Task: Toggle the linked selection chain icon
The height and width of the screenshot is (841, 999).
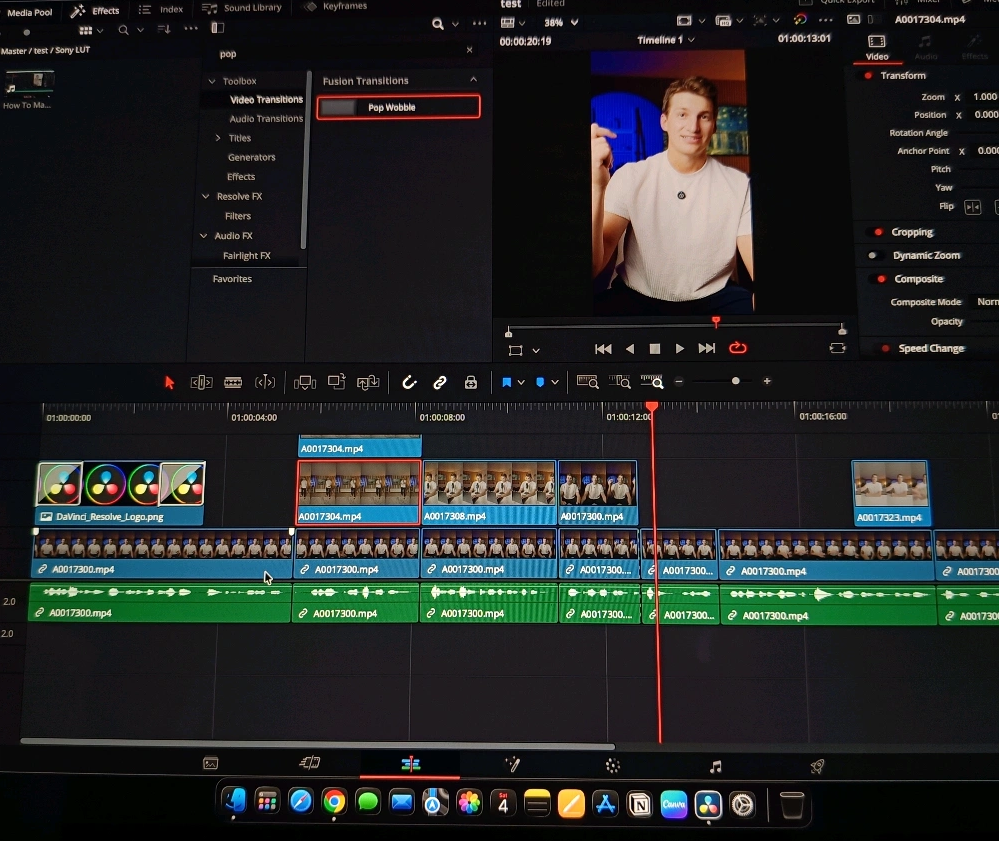Action: pos(439,382)
